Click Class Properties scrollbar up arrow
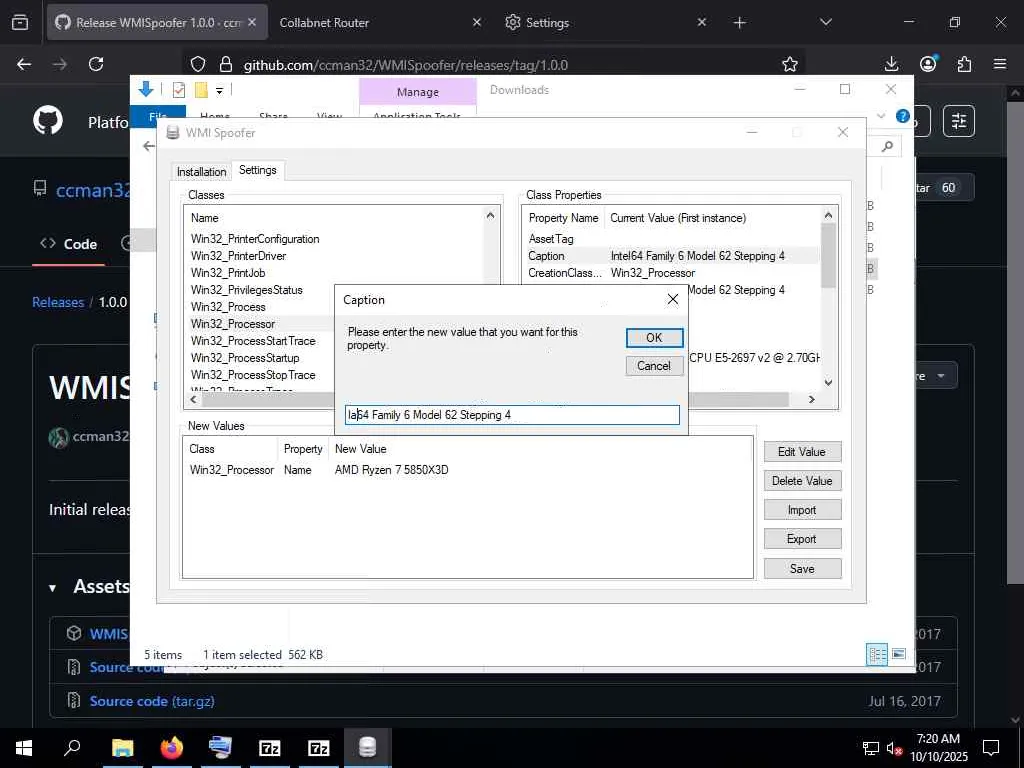 pos(828,216)
